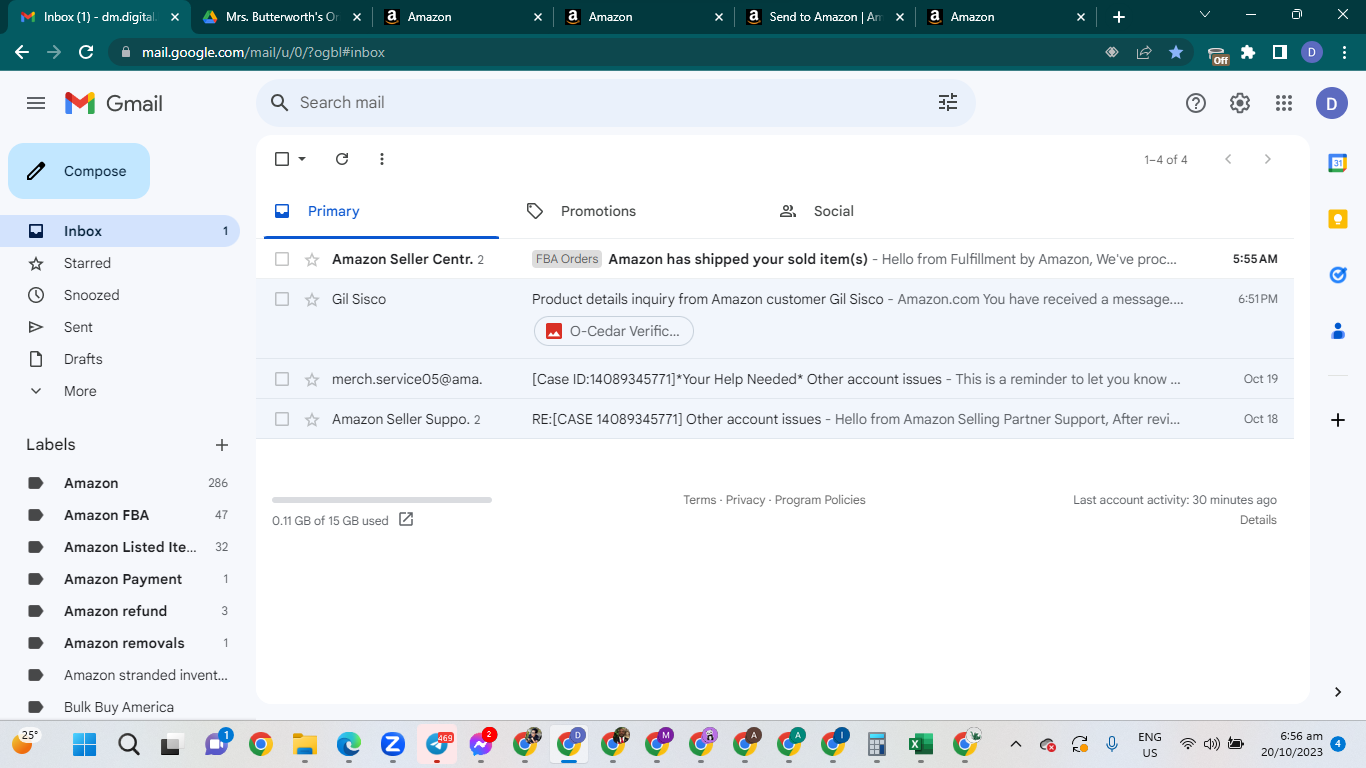
Task: Open the Gmail main menu hamburger icon
Action: tap(36, 103)
